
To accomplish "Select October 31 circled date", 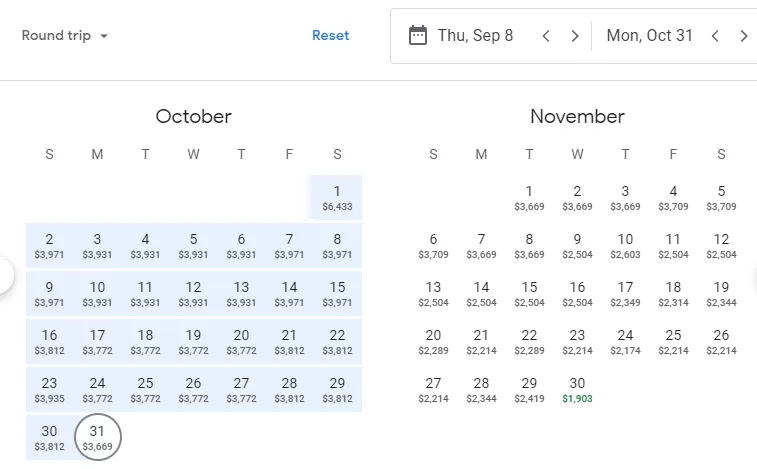I will click(98, 437).
